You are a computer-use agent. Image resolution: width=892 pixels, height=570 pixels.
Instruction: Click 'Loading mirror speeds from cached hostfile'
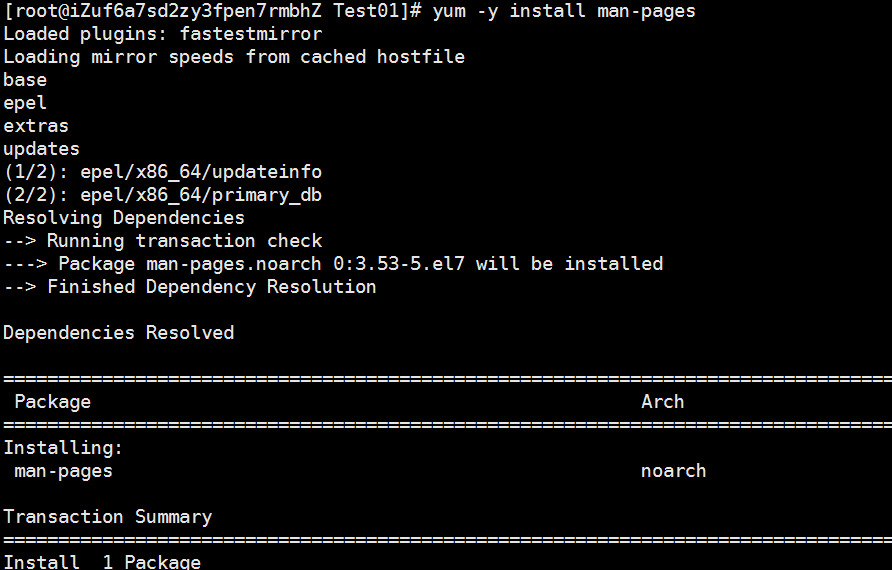click(234, 57)
